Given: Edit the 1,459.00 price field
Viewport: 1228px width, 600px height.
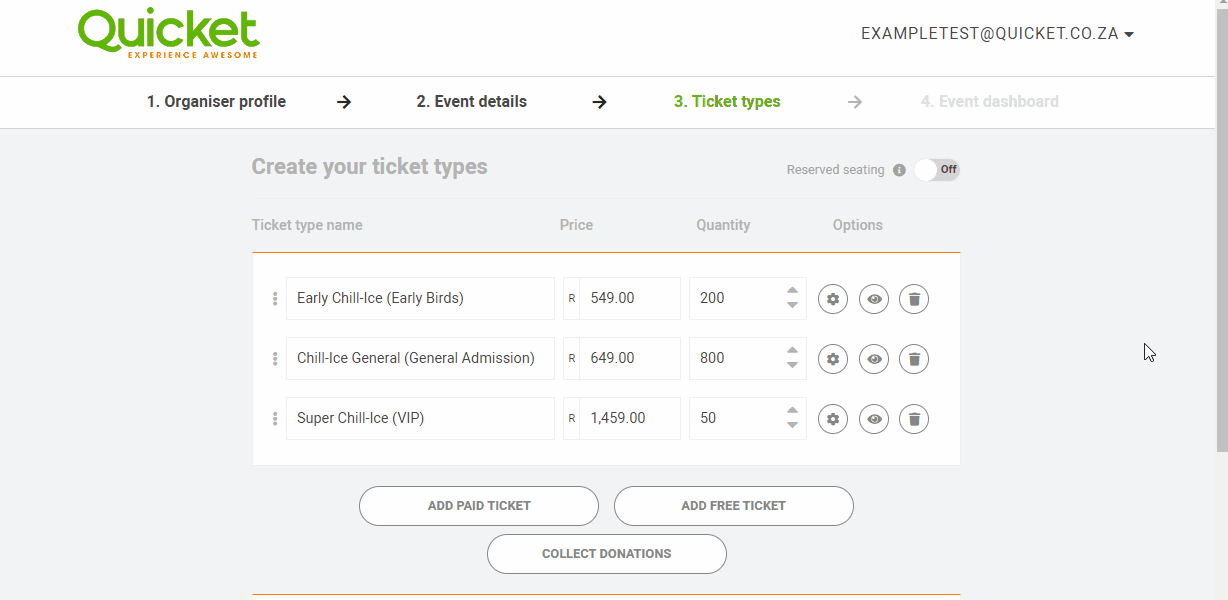Looking at the screenshot, I should pyautogui.click(x=630, y=418).
